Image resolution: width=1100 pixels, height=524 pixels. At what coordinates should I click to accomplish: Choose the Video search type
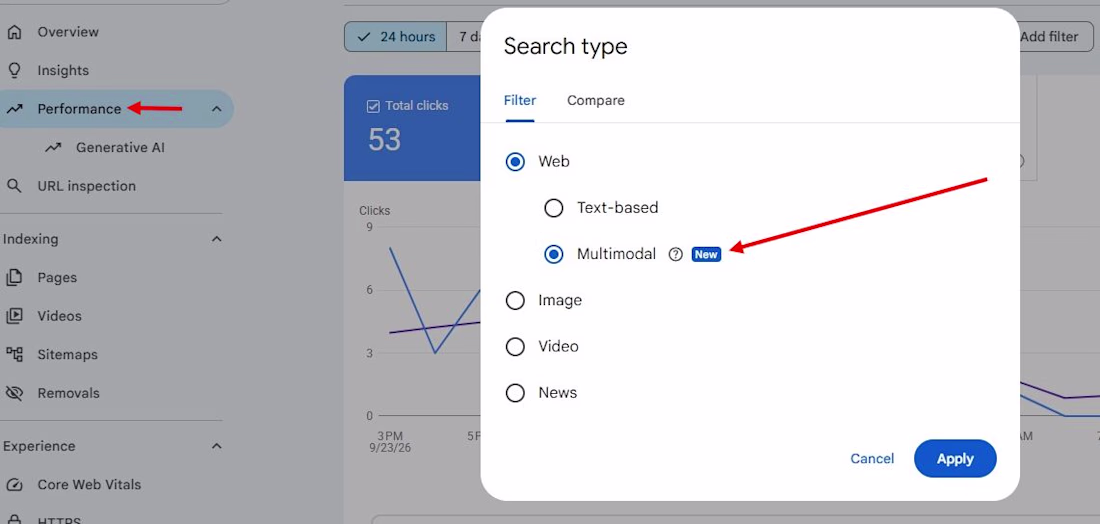tap(515, 347)
